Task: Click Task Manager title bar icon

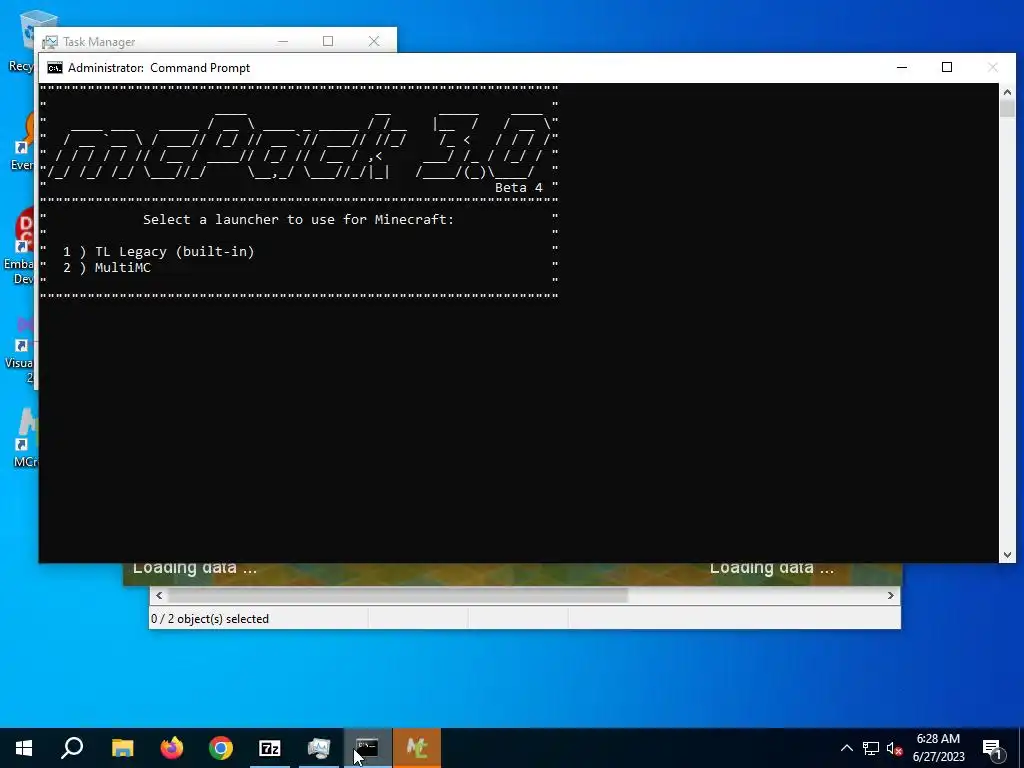Action: tap(50, 42)
